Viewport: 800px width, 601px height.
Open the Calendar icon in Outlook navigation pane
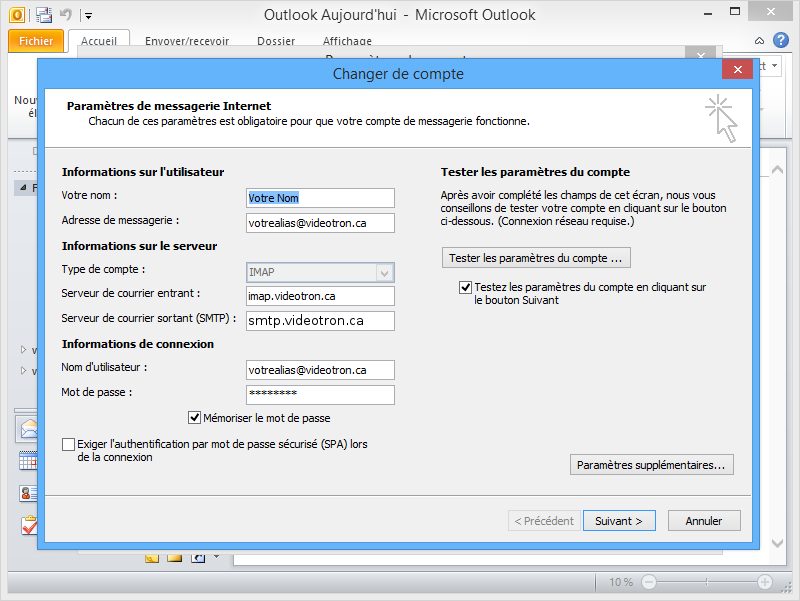[x=28, y=461]
